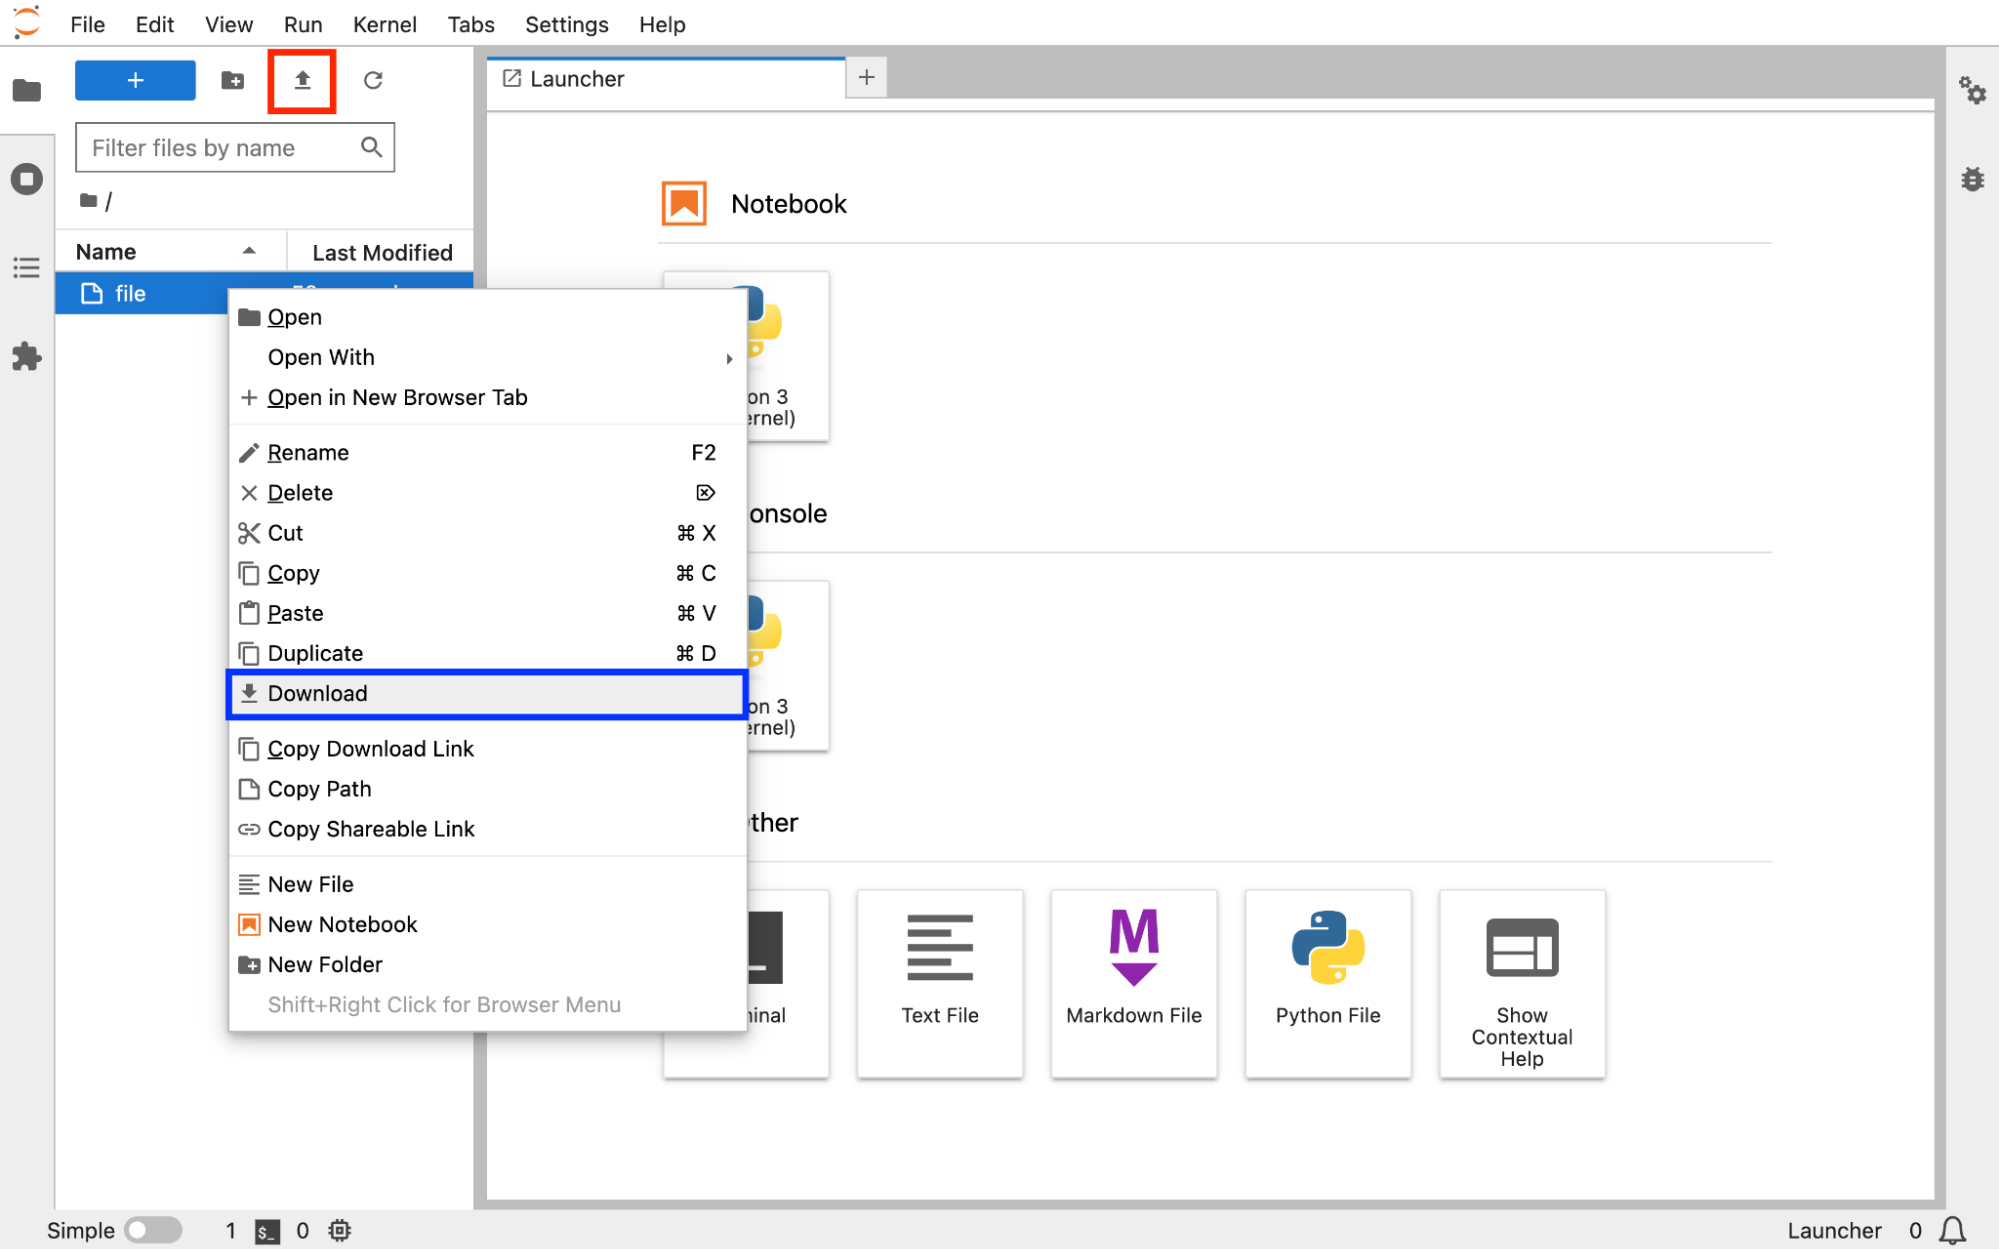1999x1250 pixels.
Task: Choose Download in context menu
Action: click(x=487, y=694)
